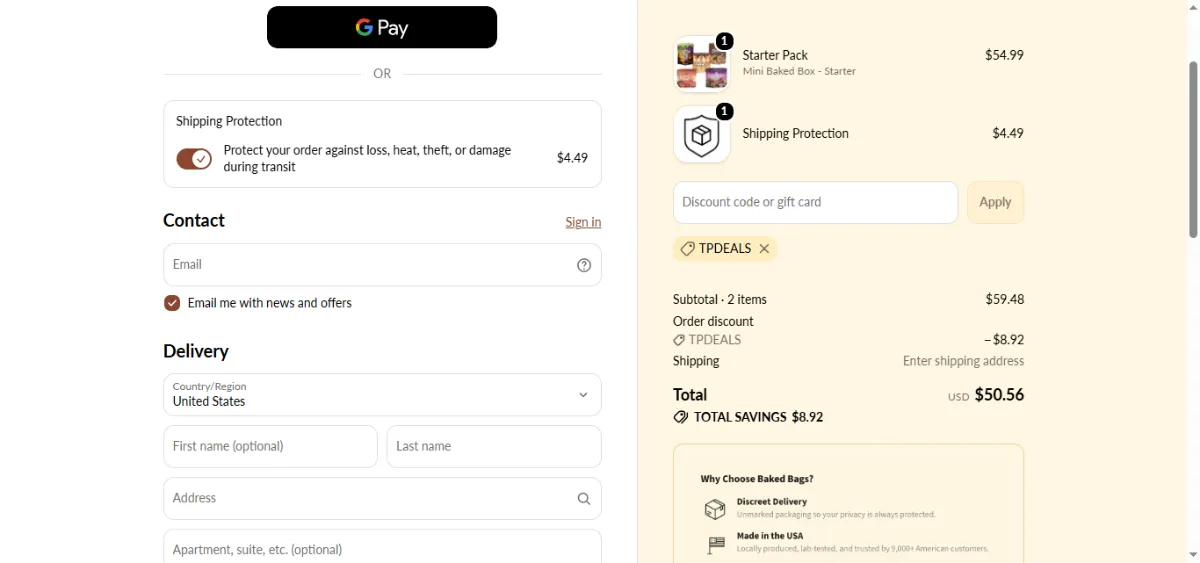Click the tag icon on TPDEALS chip
This screenshot has width=1200, height=563.
[687, 249]
